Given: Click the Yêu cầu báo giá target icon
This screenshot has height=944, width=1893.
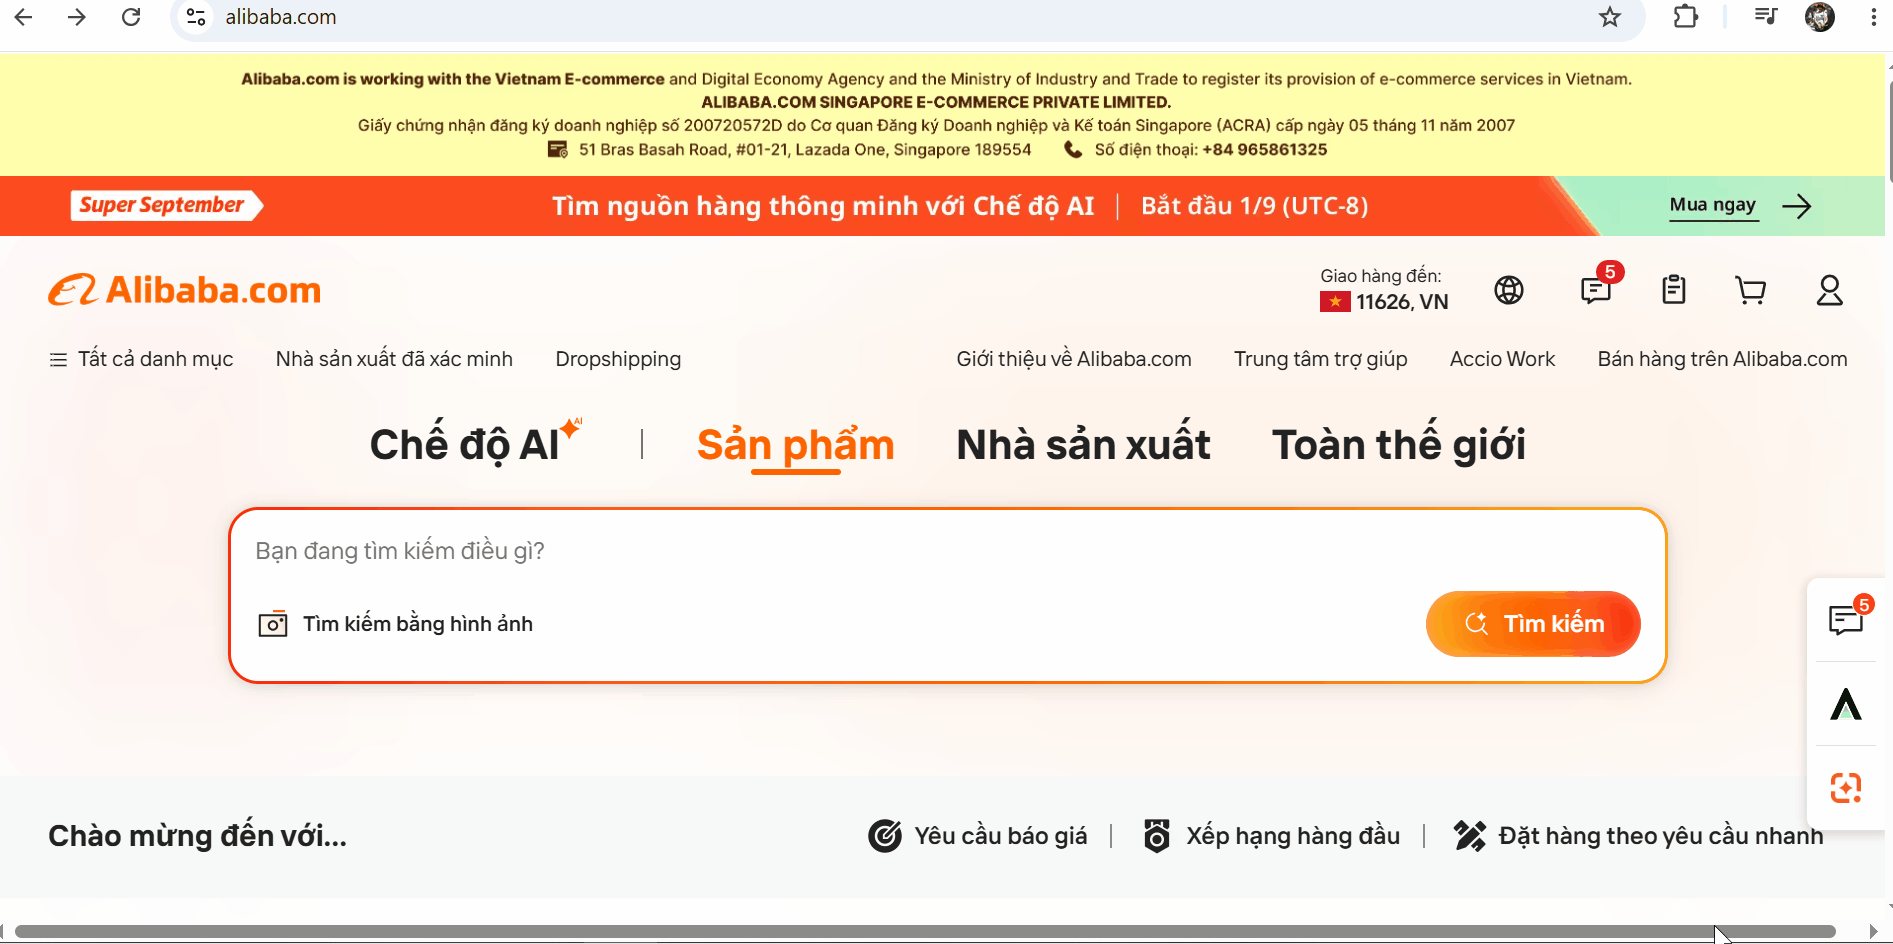Looking at the screenshot, I should (x=885, y=836).
